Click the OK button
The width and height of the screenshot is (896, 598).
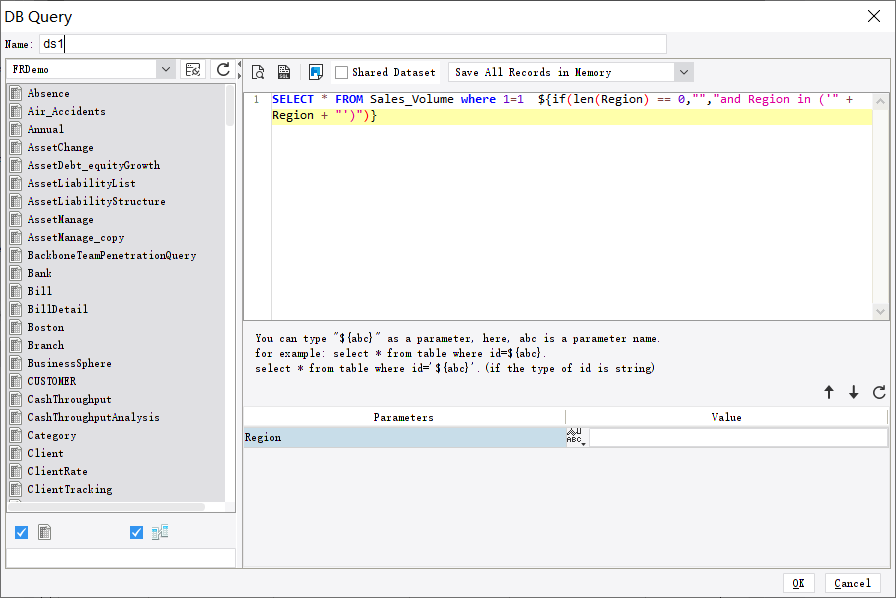pyautogui.click(x=798, y=583)
